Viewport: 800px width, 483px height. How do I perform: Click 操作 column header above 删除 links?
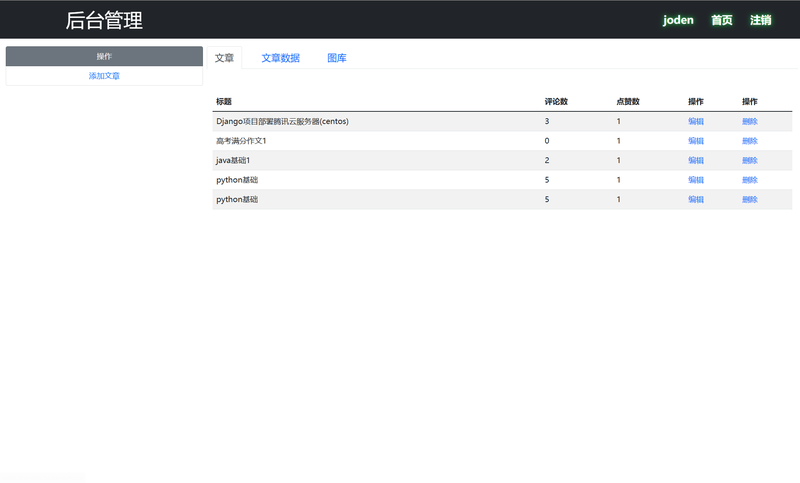pos(749,101)
